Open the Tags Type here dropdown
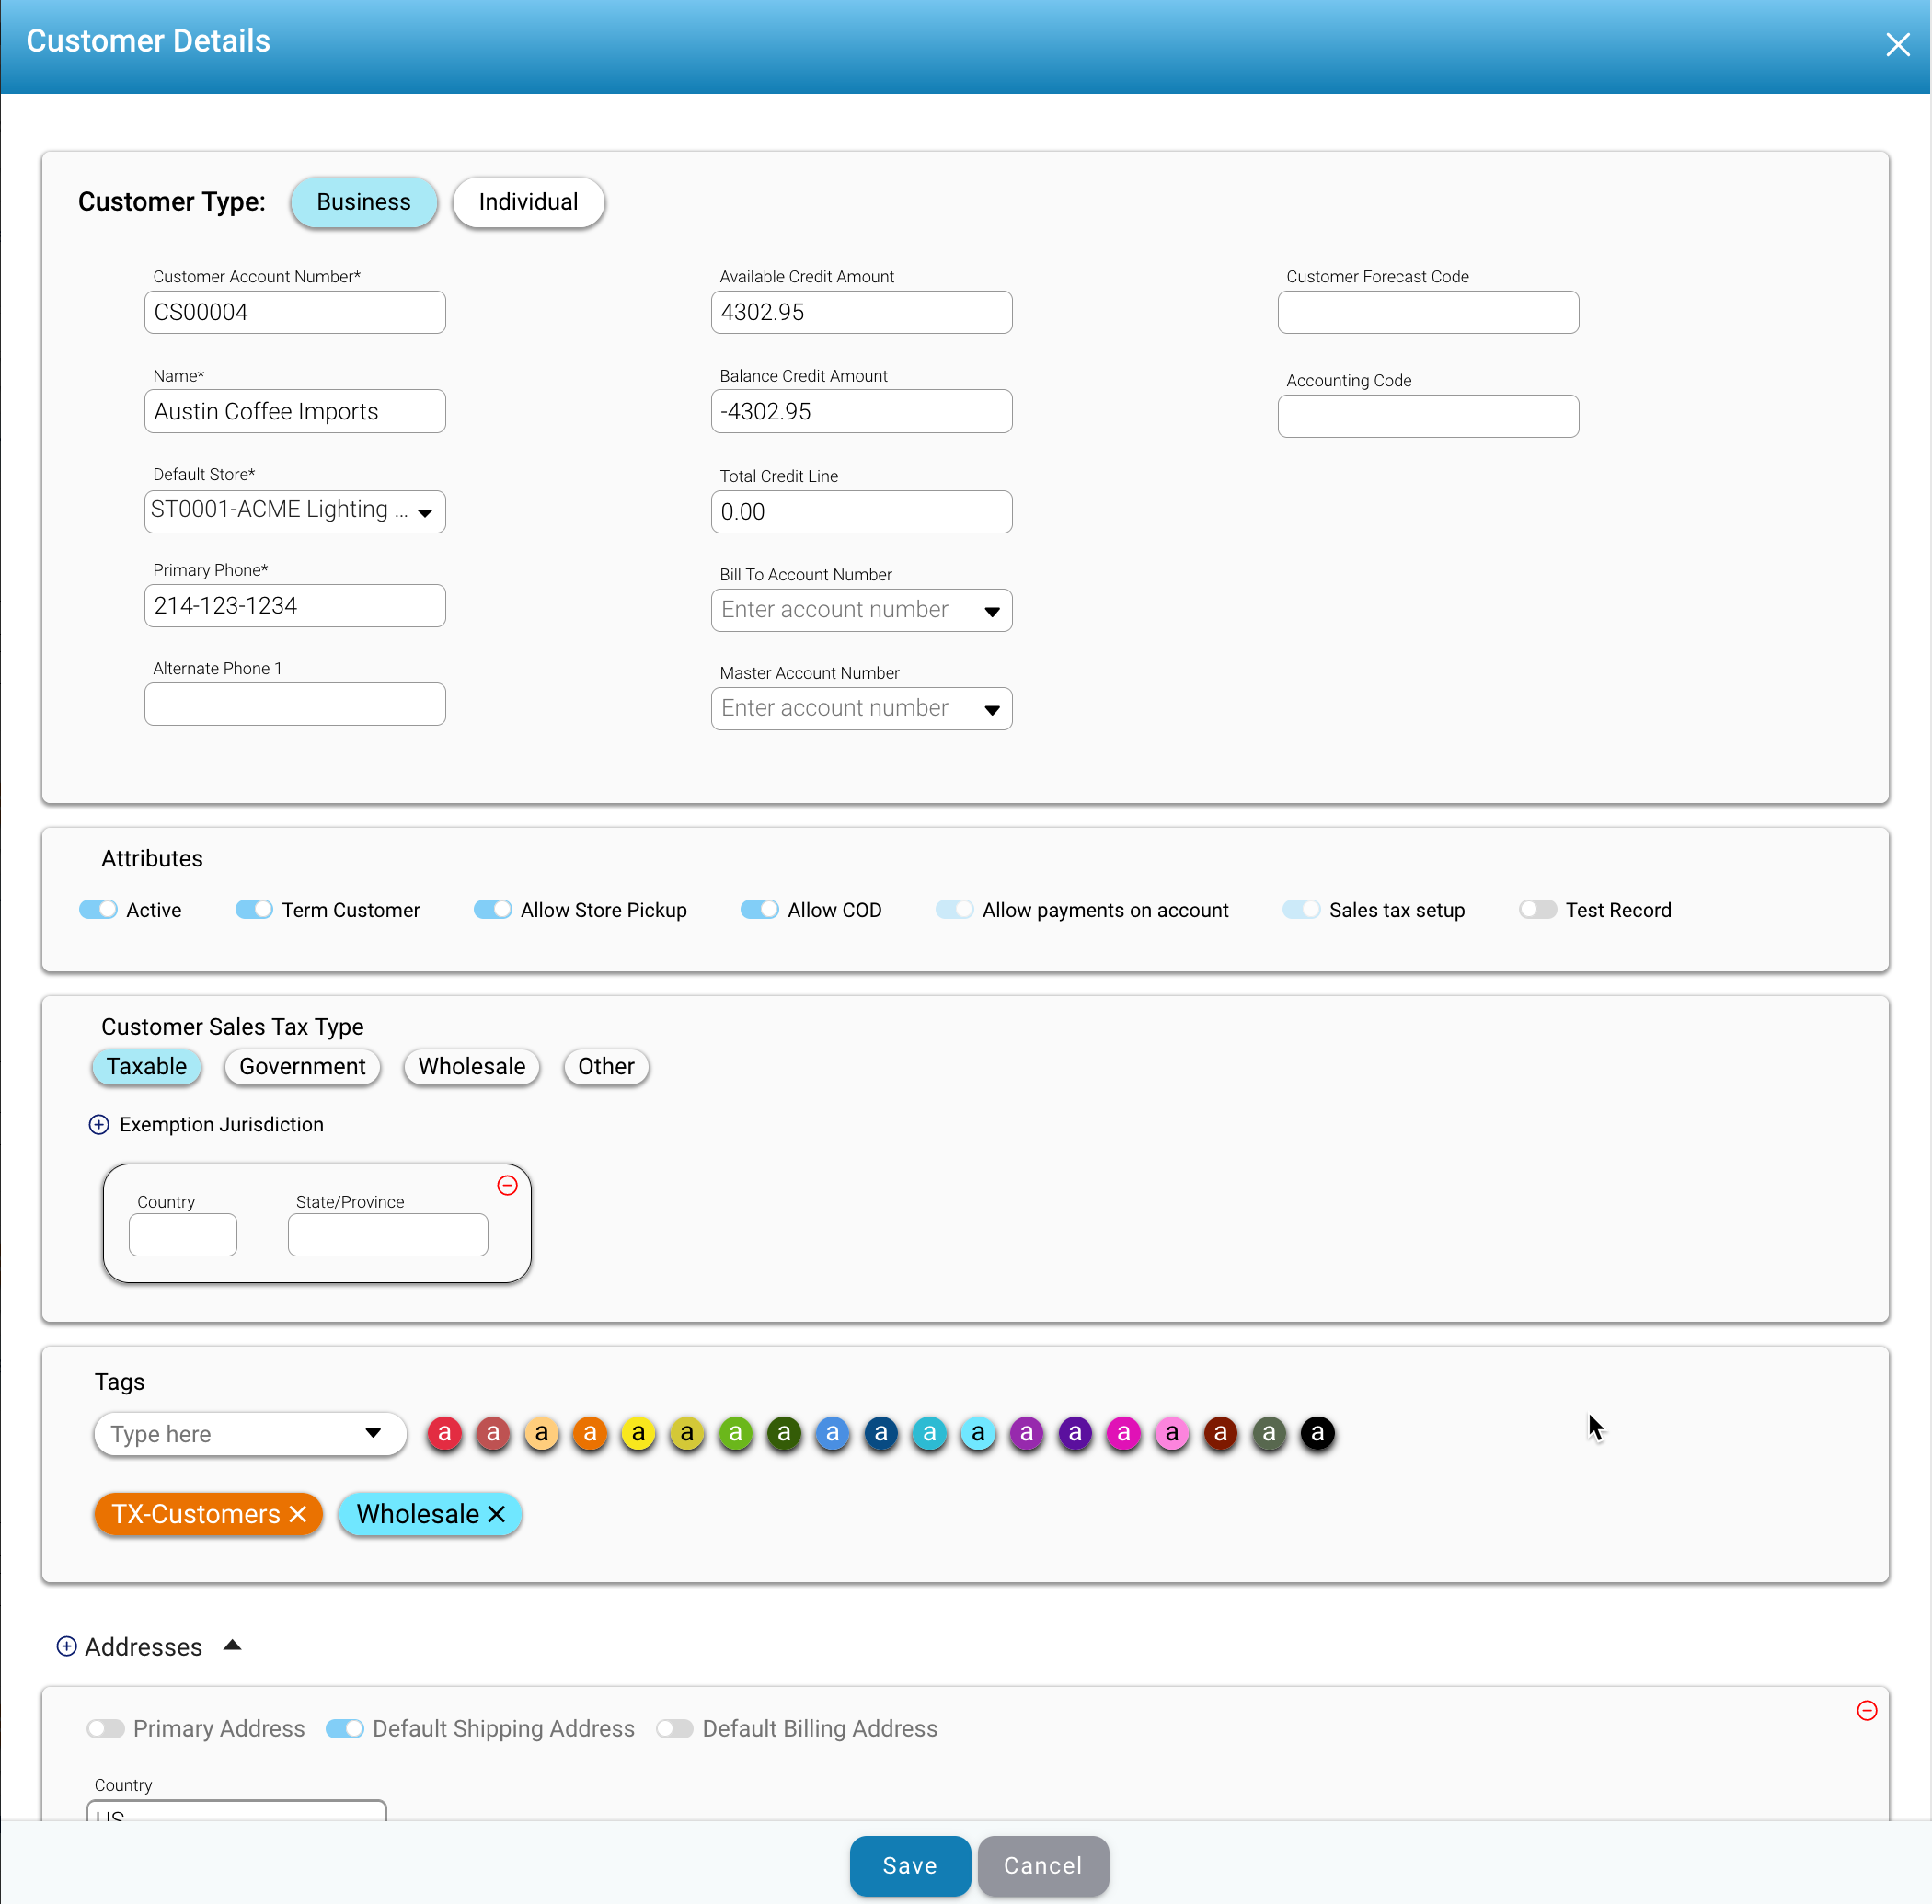Viewport: 1932px width, 1904px height. 373,1433
